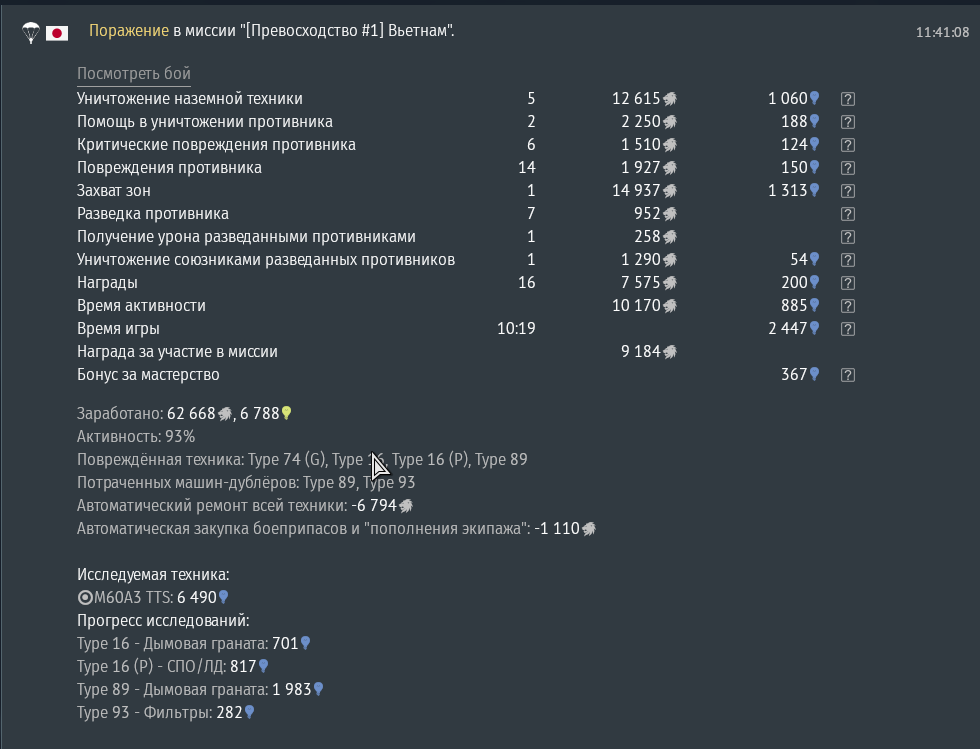Image resolution: width=980 pixels, height=749 pixels.
Task: Open help icon for «Повреждения противника» row
Action: pos(848,168)
